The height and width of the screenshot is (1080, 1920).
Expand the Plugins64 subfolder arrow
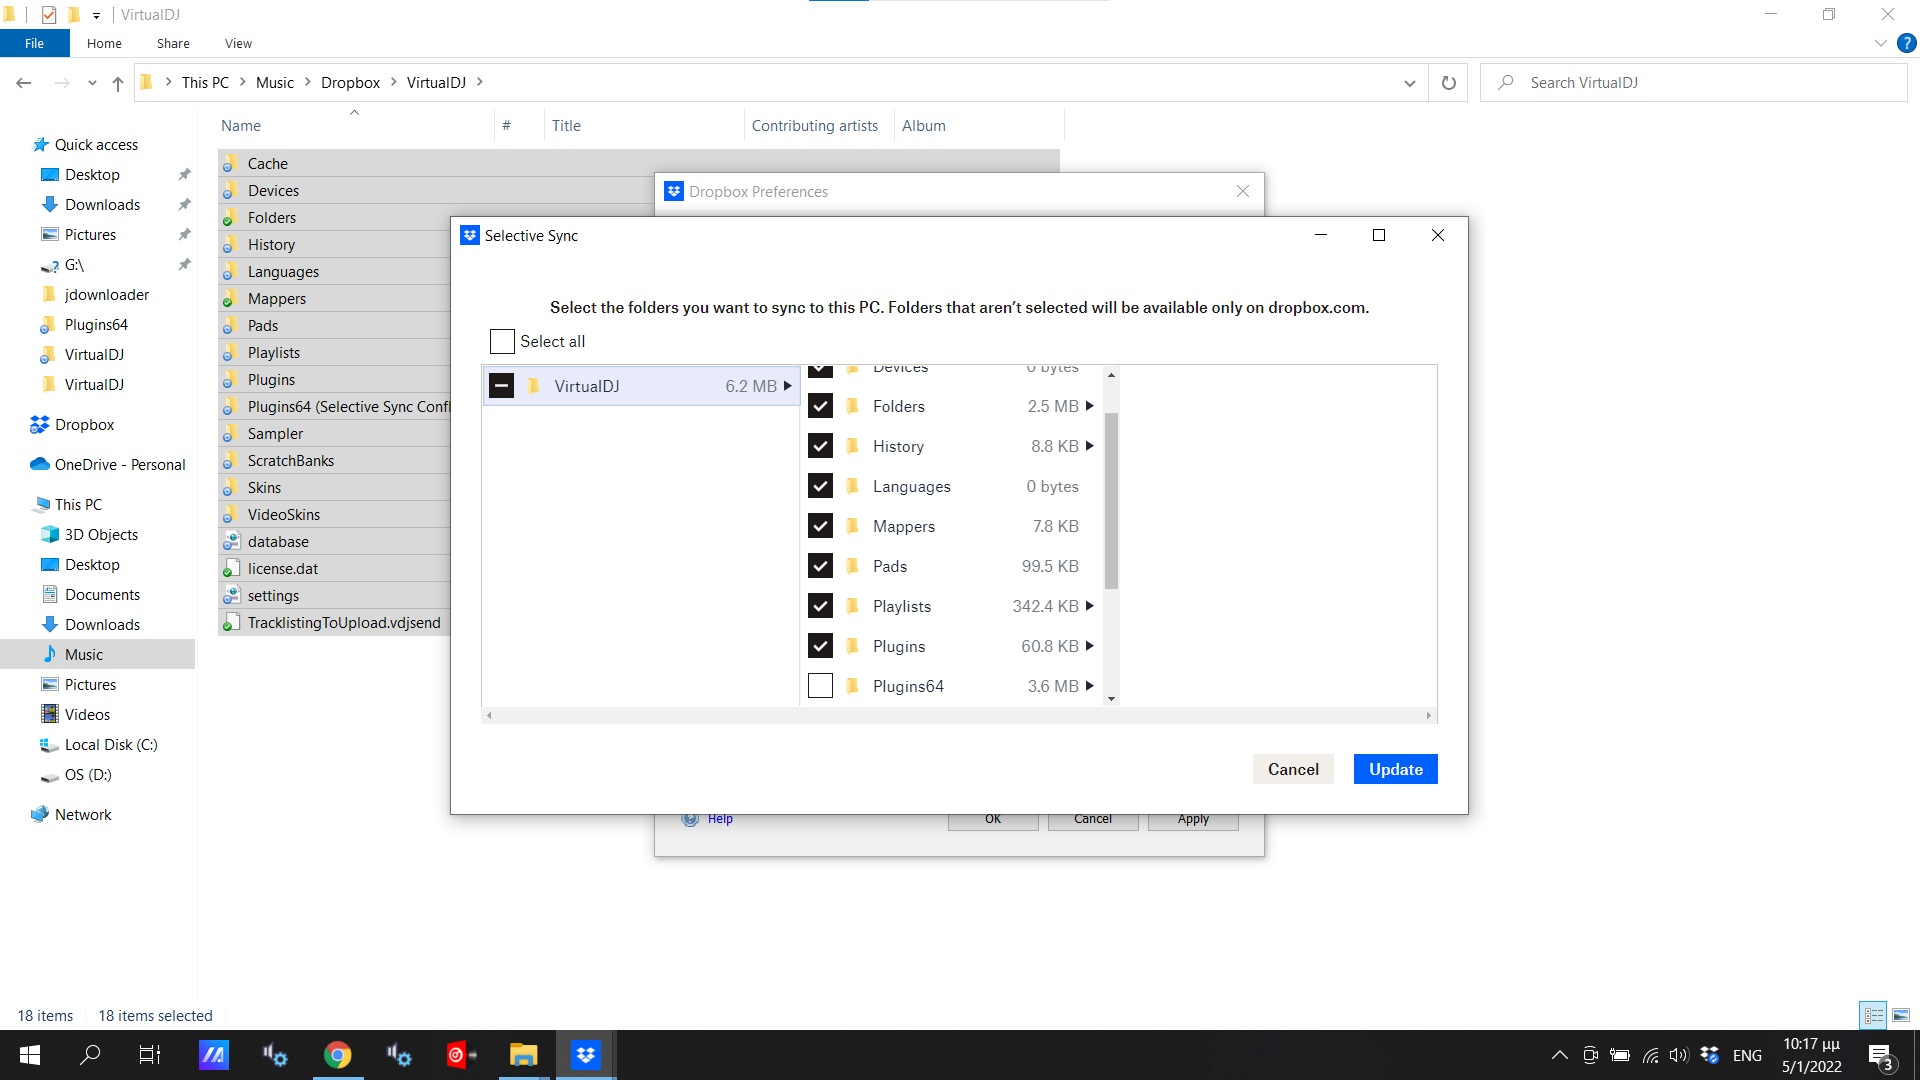tap(1090, 686)
